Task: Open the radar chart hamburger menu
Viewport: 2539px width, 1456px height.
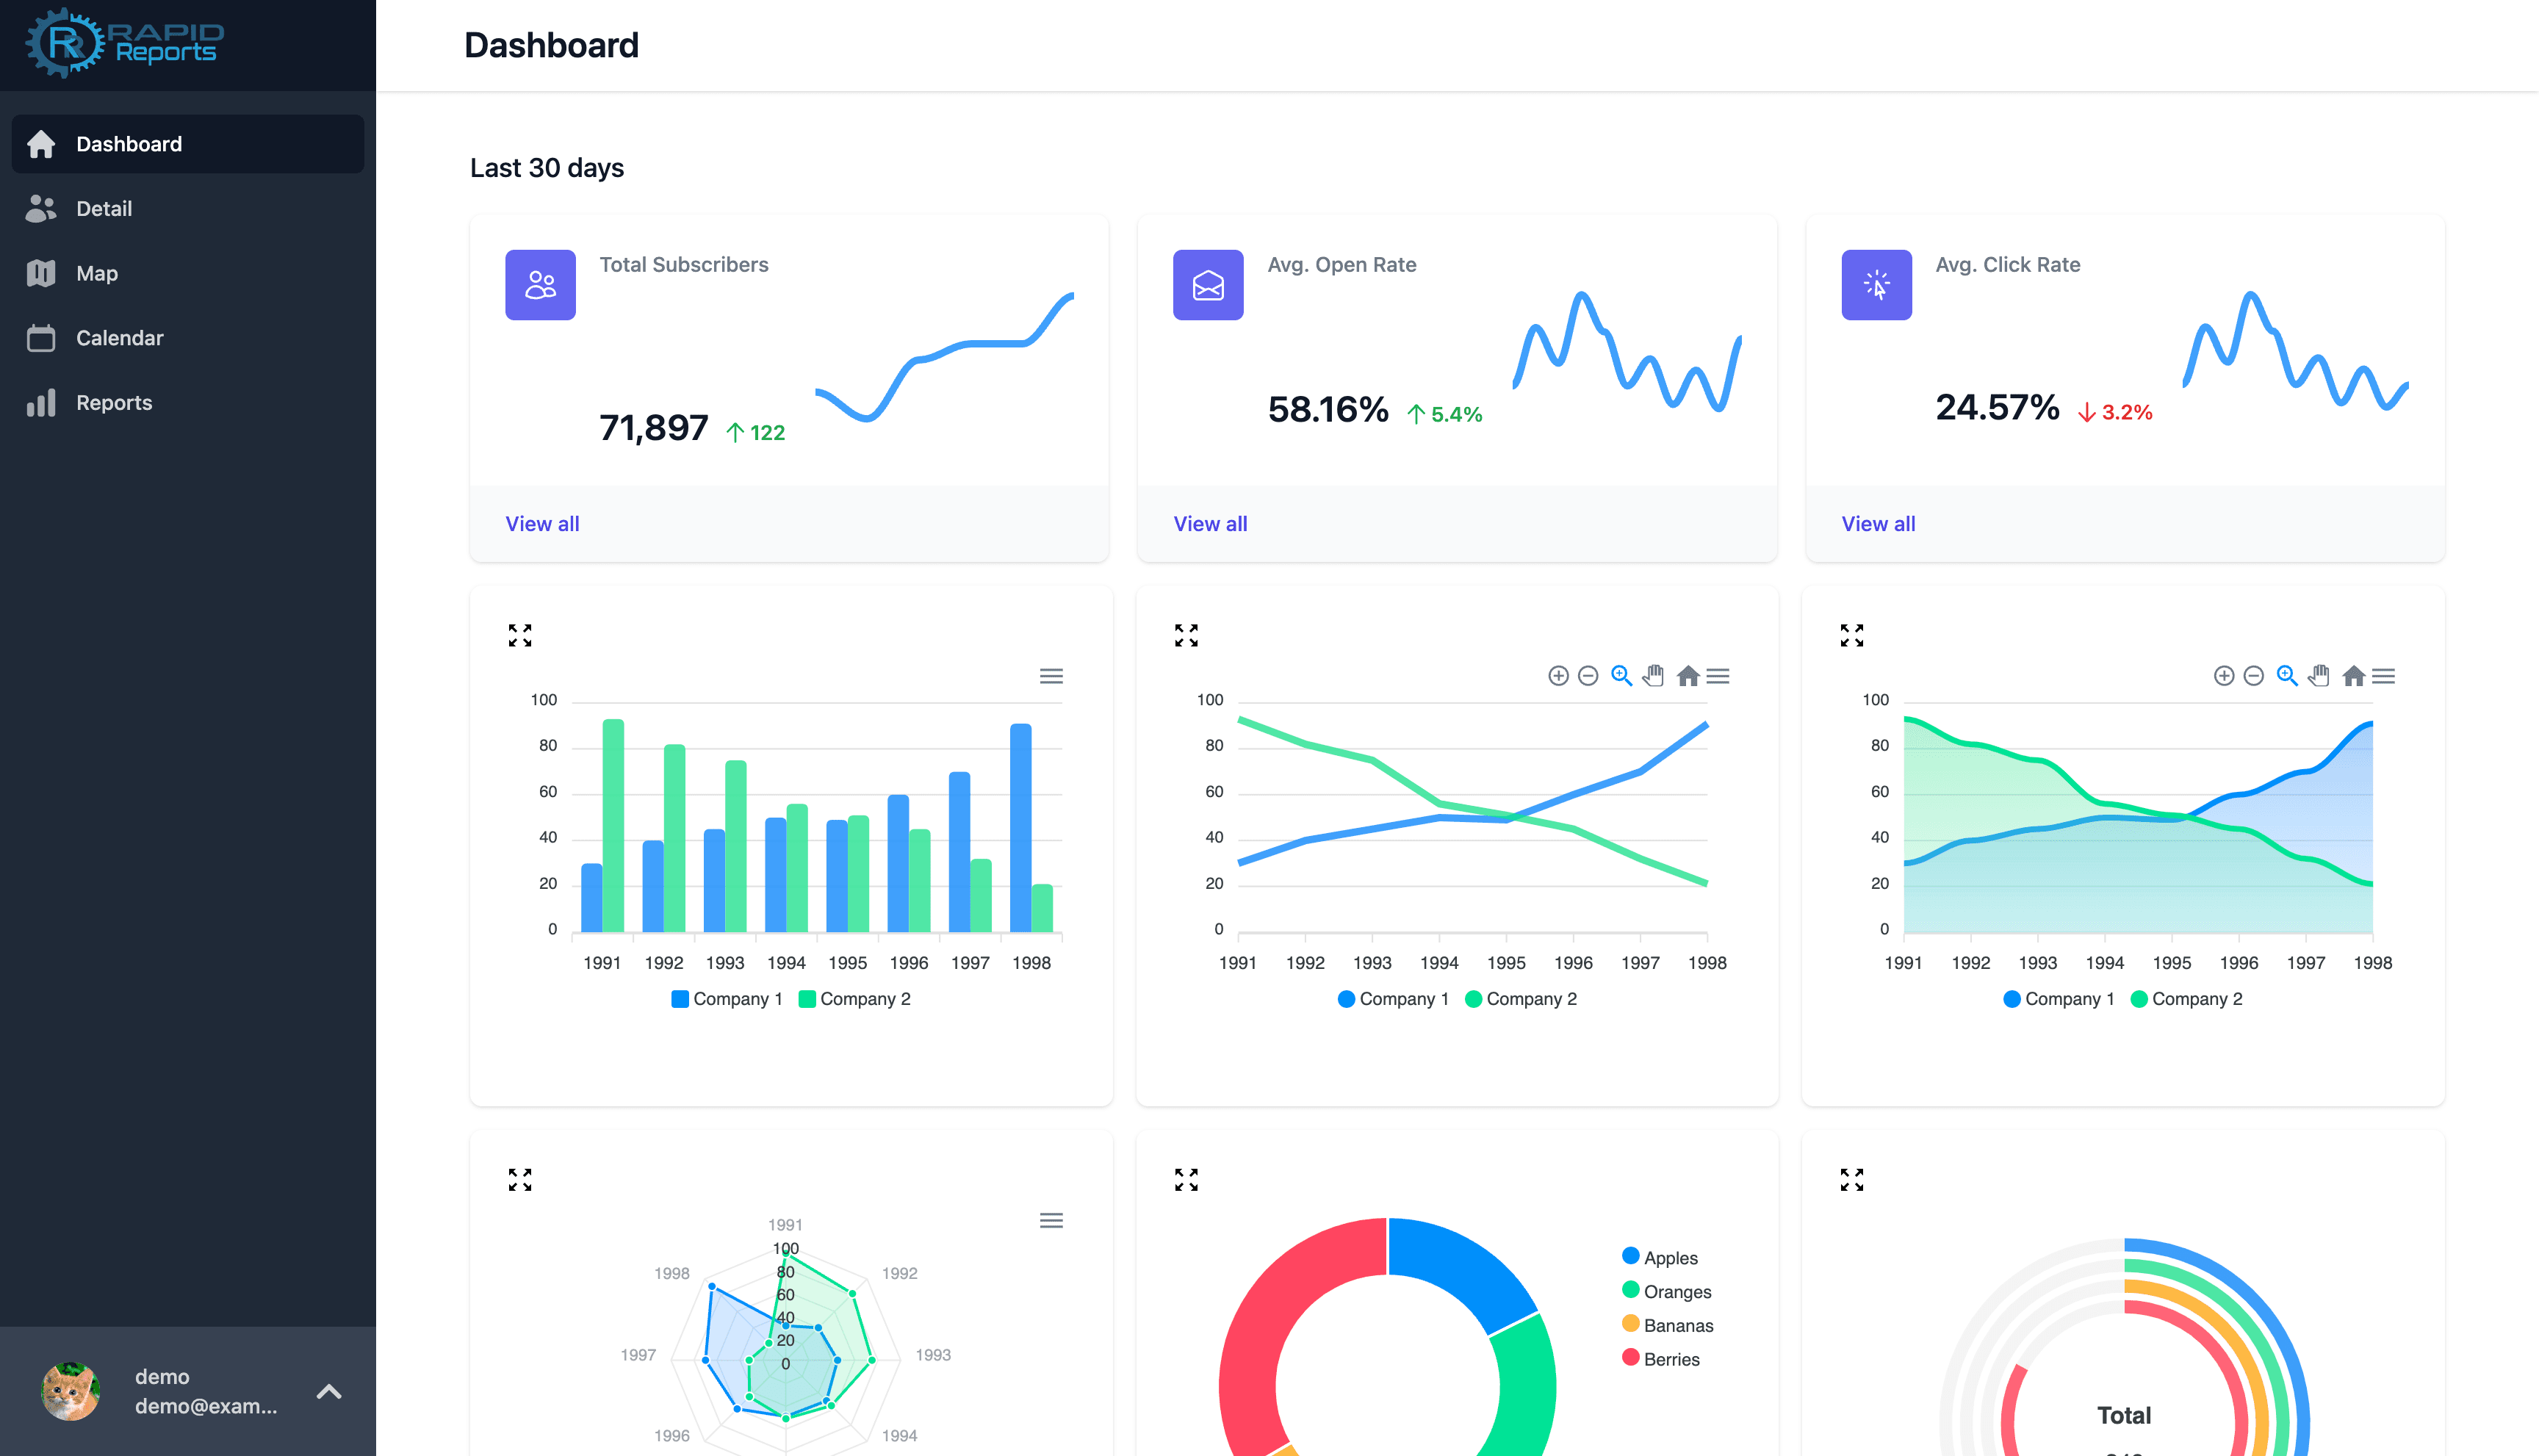Action: pyautogui.click(x=1051, y=1221)
